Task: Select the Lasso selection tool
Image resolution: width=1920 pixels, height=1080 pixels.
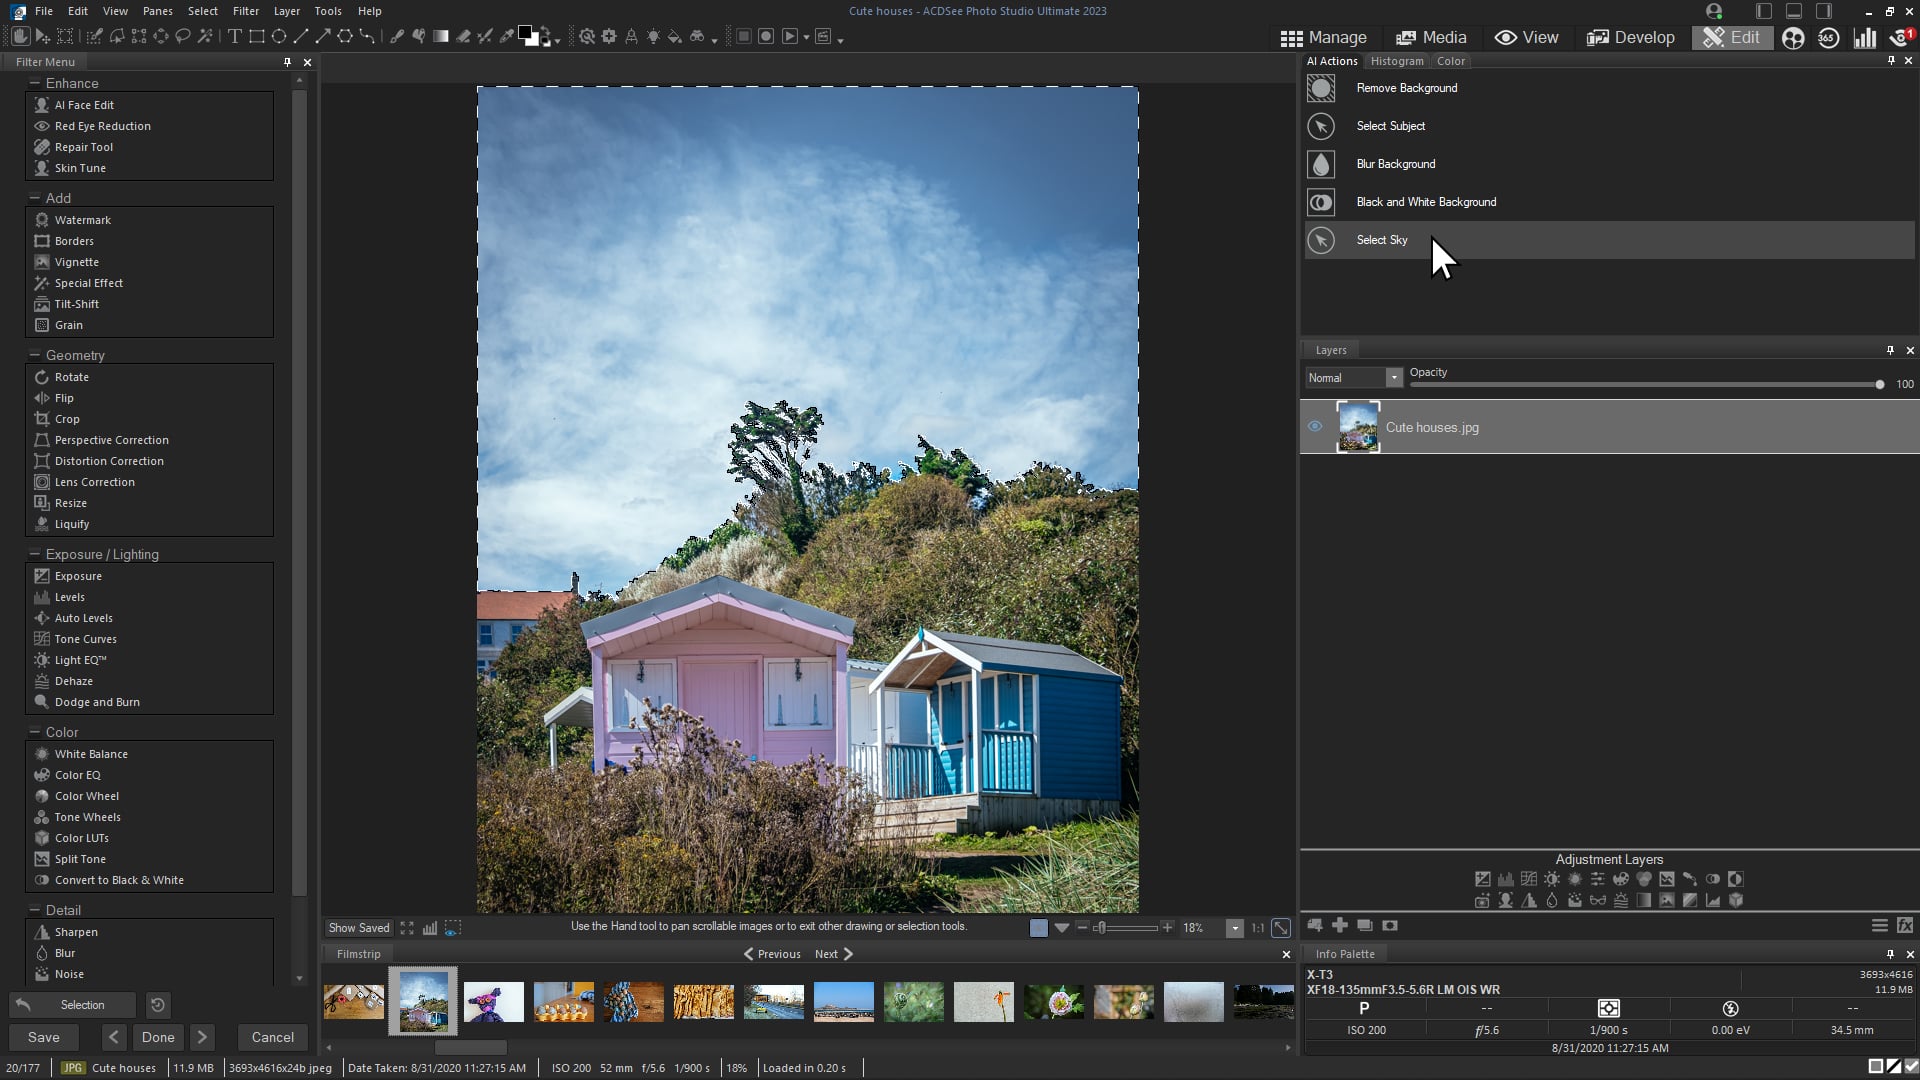Action: [183, 36]
